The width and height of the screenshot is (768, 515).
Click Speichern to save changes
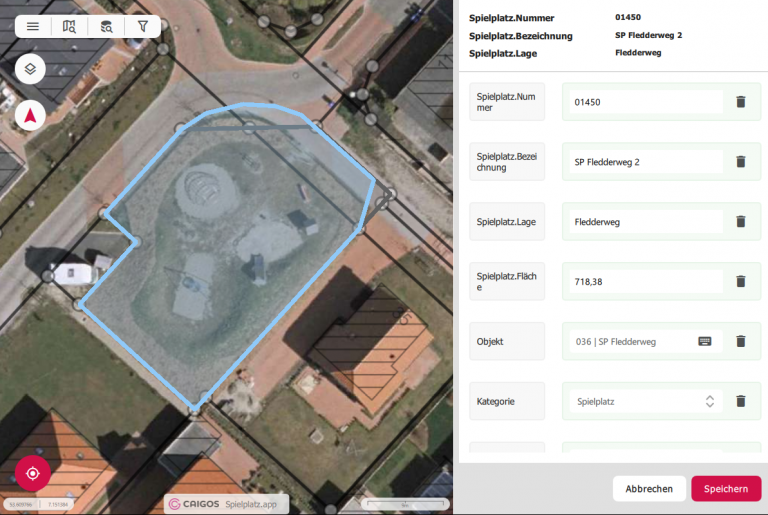(726, 489)
